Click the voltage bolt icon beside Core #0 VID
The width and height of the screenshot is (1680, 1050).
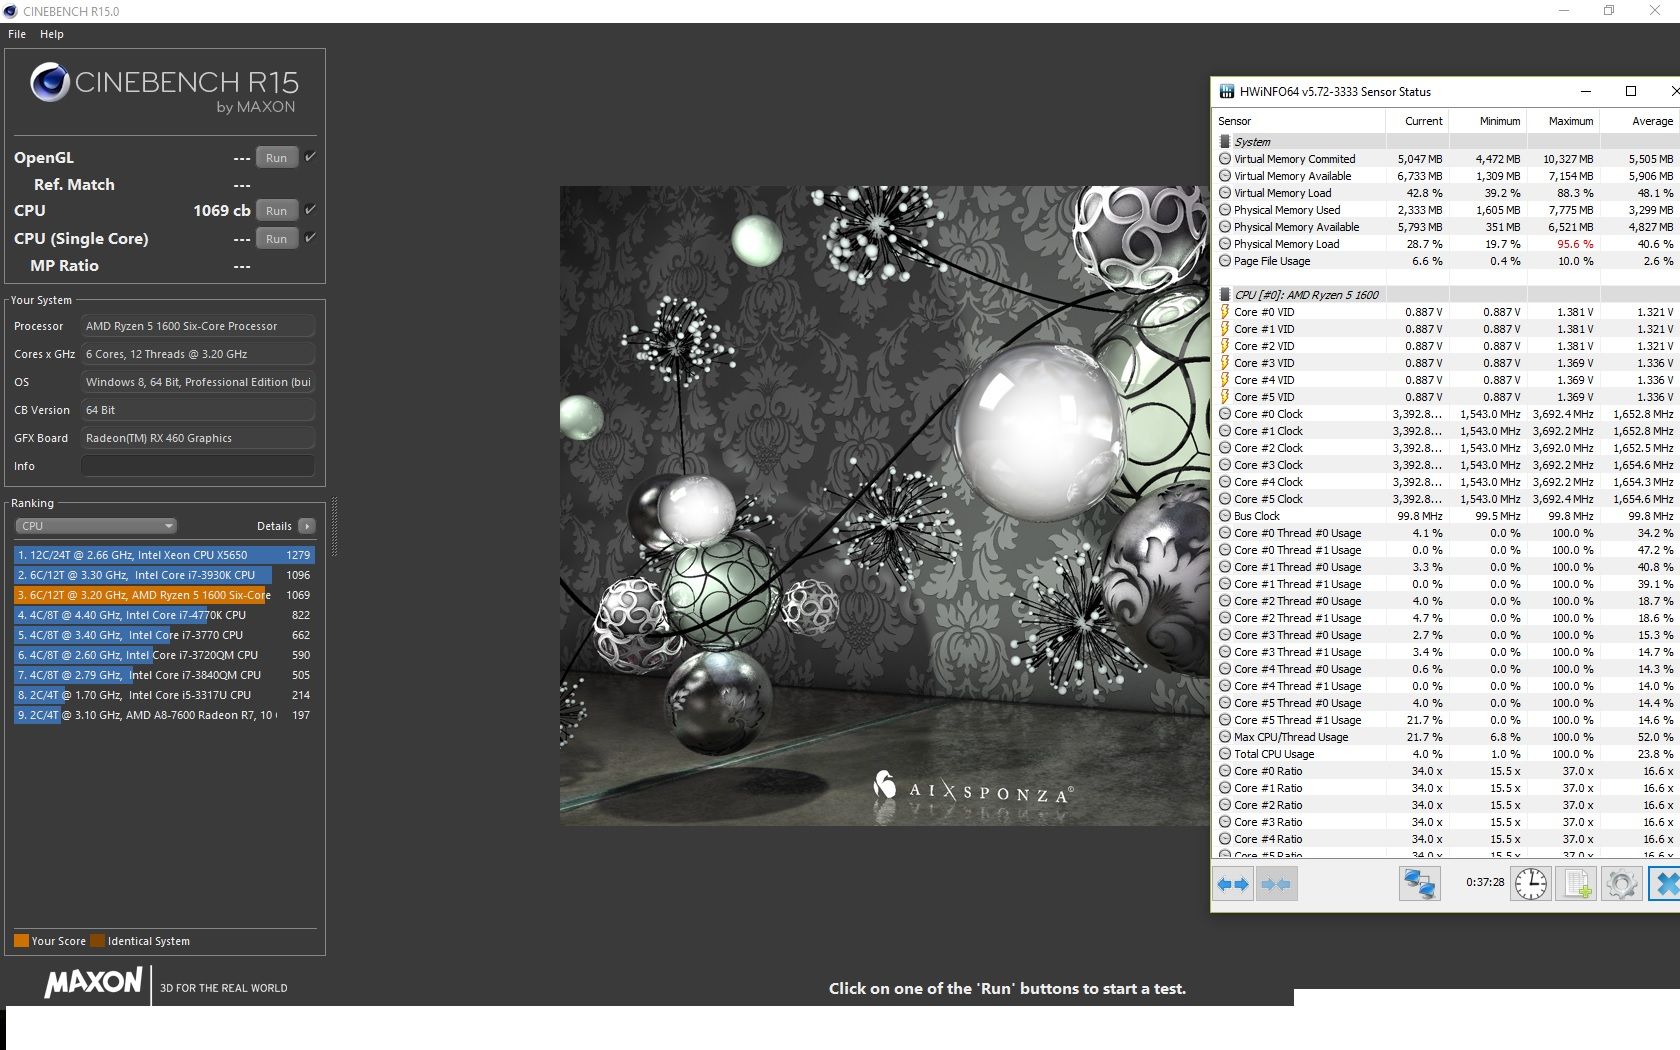pos(1225,312)
